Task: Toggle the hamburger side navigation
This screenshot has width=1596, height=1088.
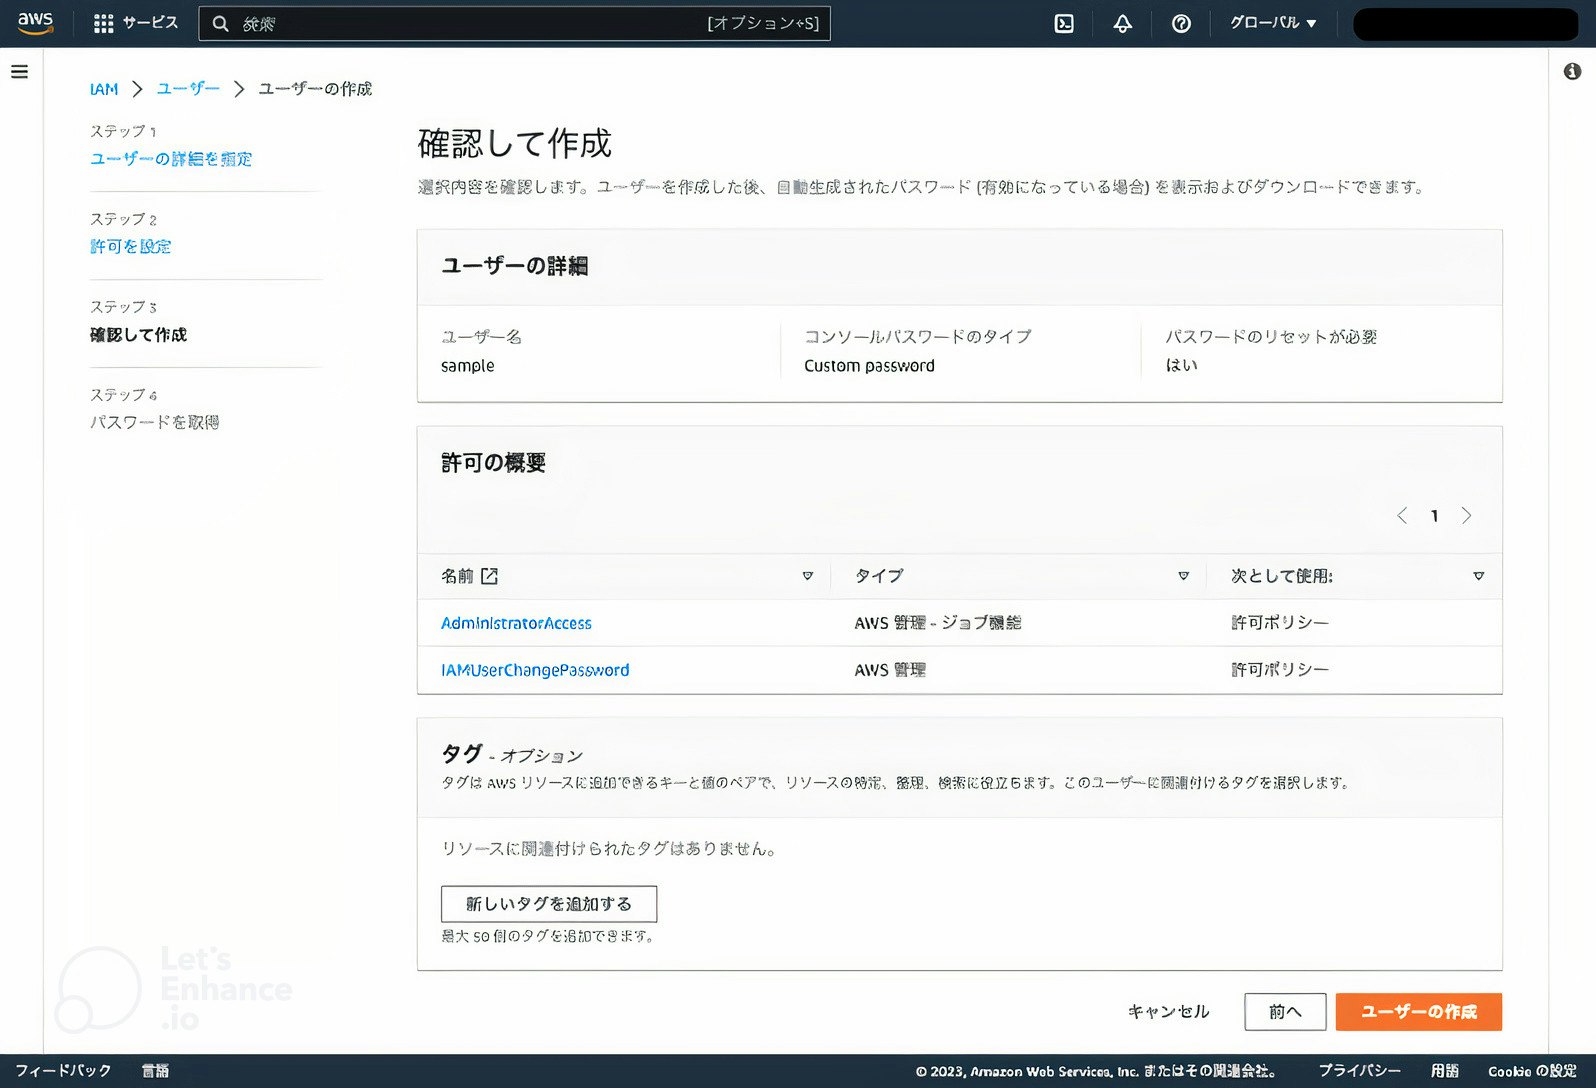Action: coord(20,71)
